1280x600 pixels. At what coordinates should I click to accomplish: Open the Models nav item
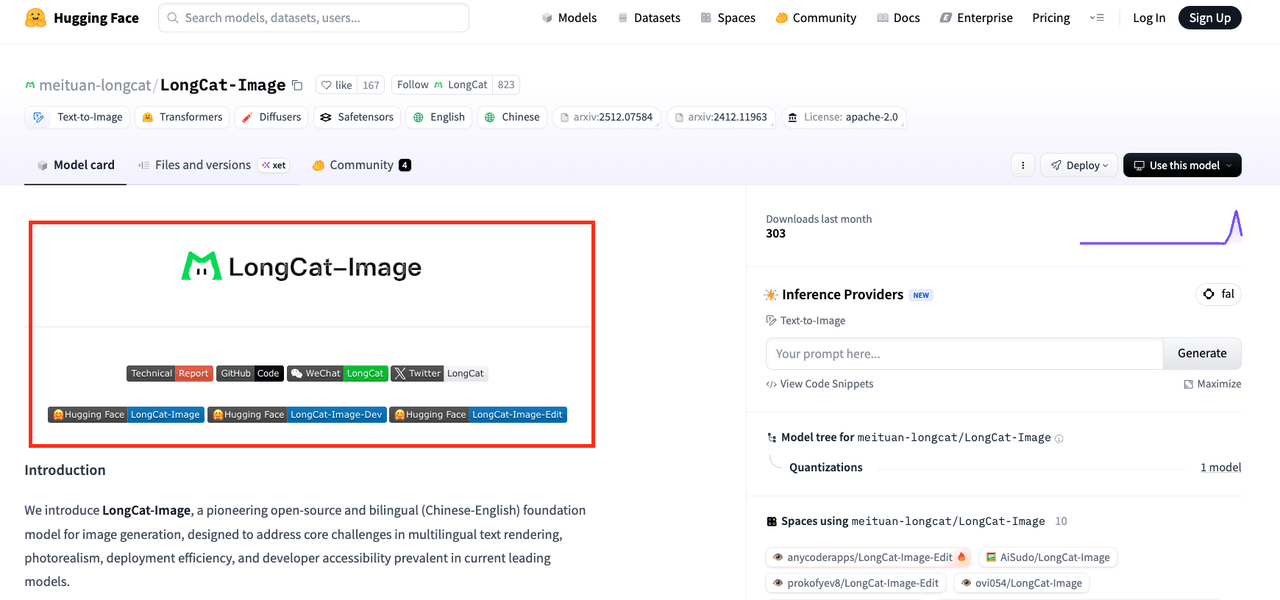[569, 18]
